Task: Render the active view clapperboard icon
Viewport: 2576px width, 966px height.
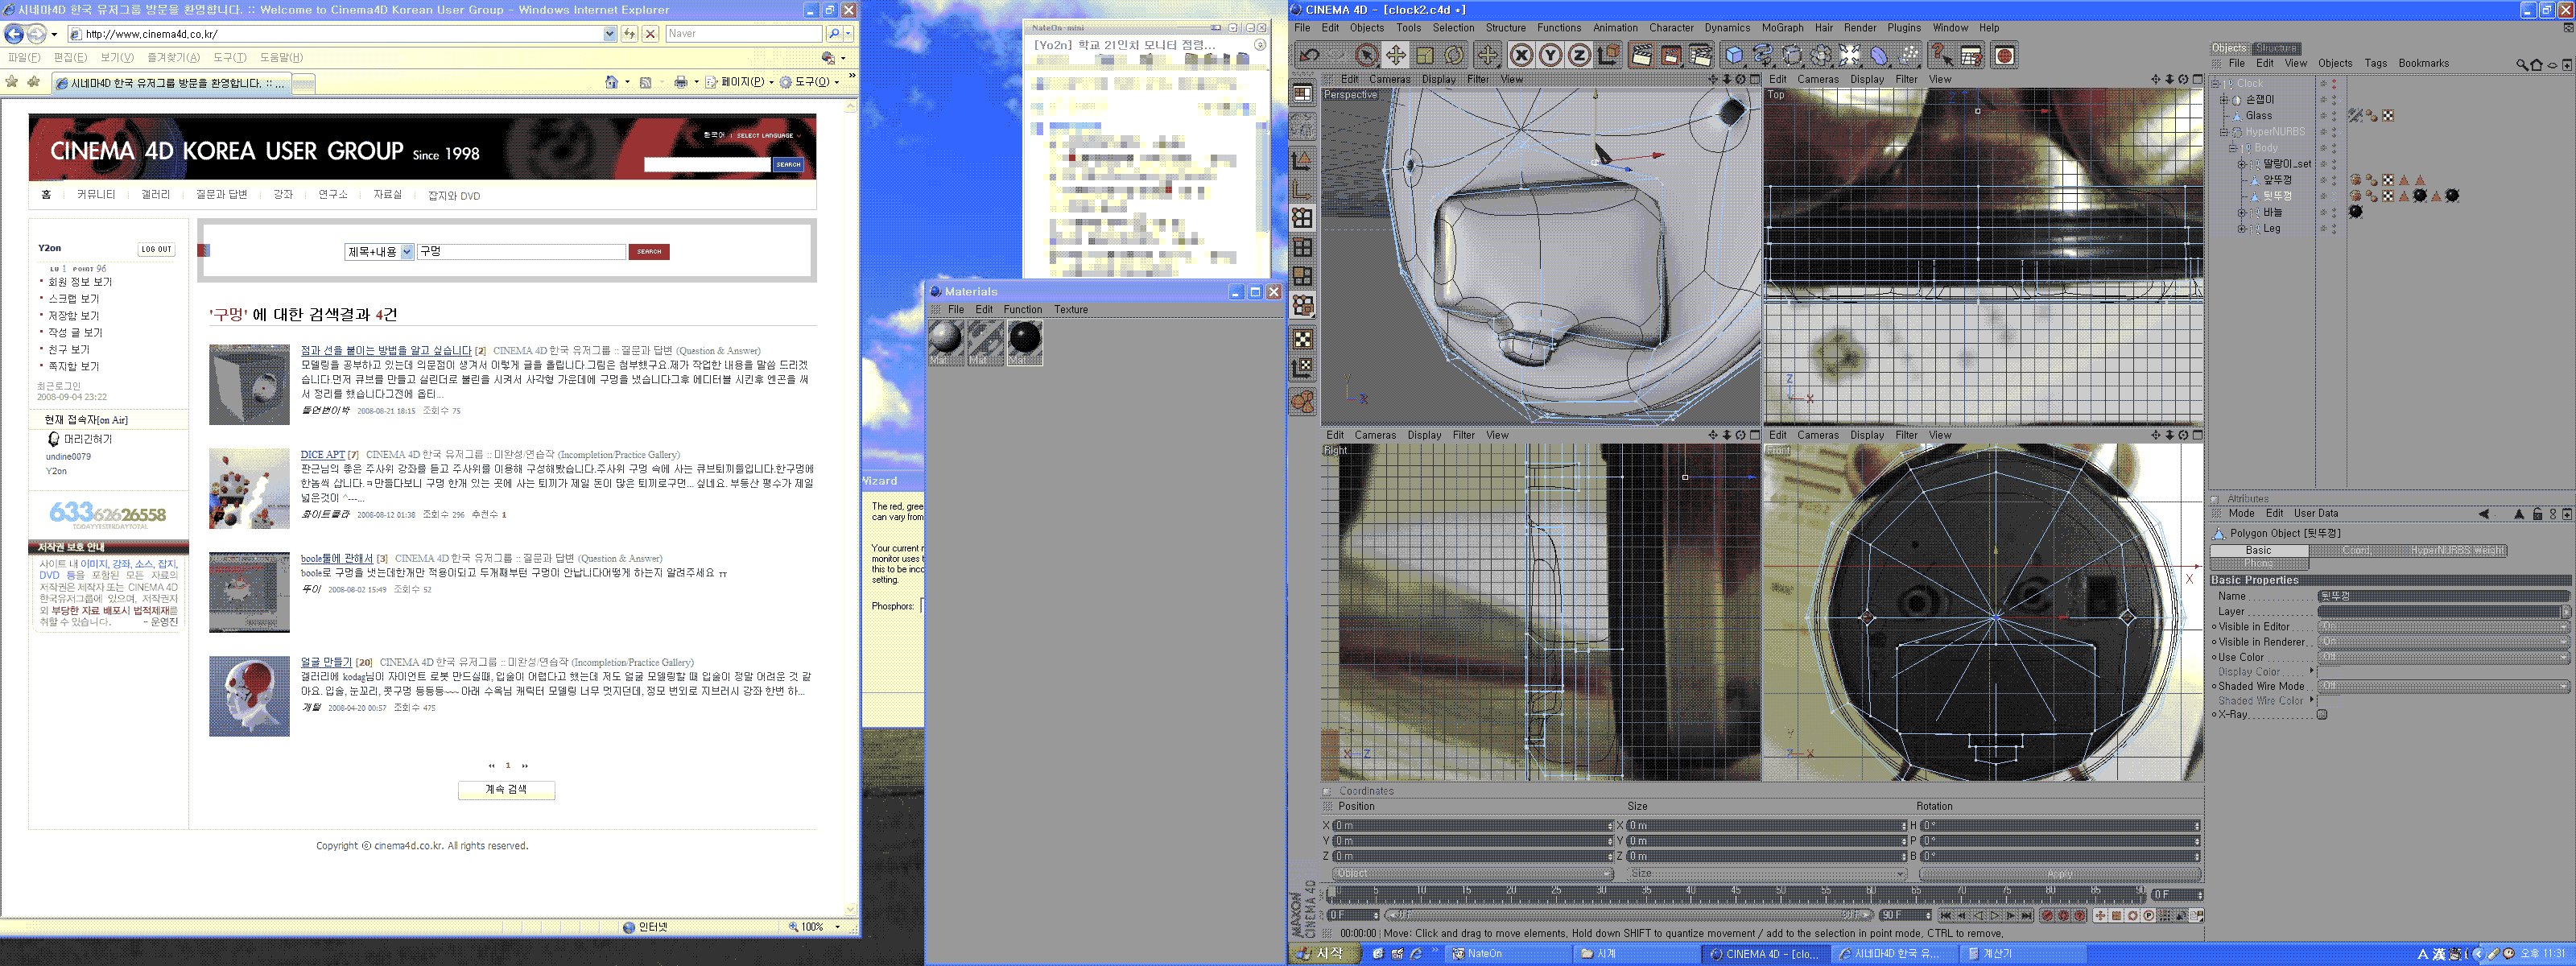Action: 1641,55
